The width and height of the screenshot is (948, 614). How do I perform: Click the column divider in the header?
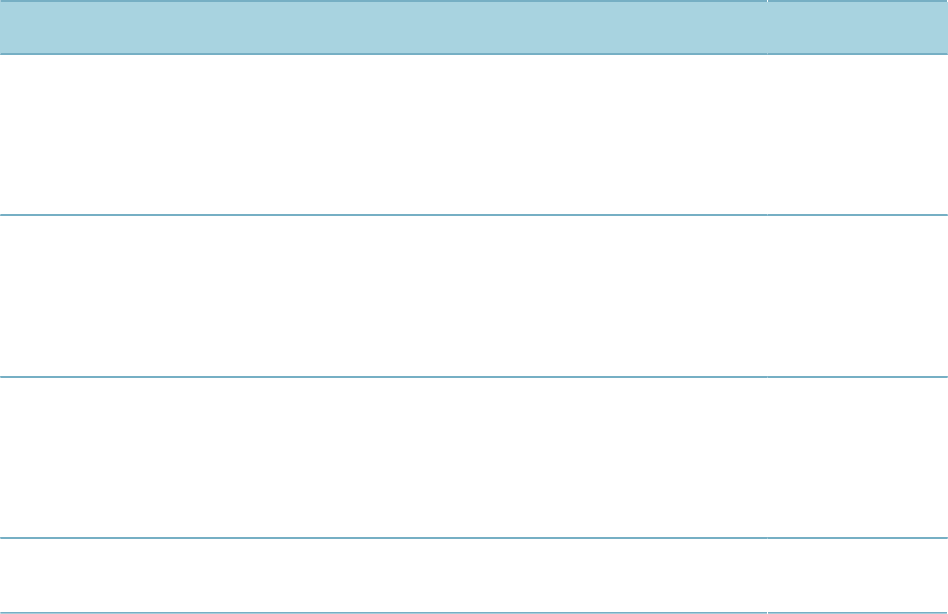tap(767, 27)
